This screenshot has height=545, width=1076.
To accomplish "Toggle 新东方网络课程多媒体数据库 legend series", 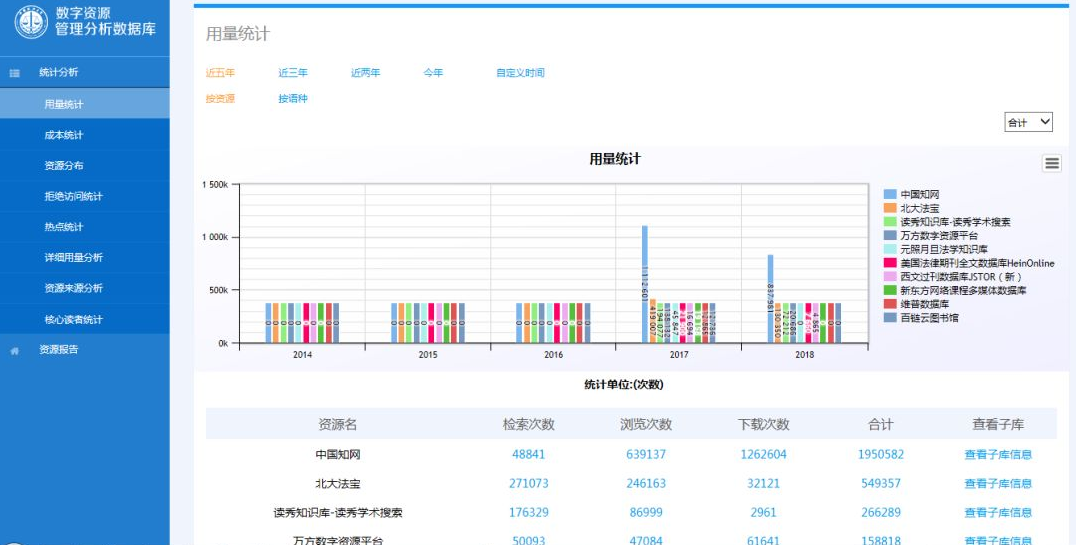I will tap(955, 290).
